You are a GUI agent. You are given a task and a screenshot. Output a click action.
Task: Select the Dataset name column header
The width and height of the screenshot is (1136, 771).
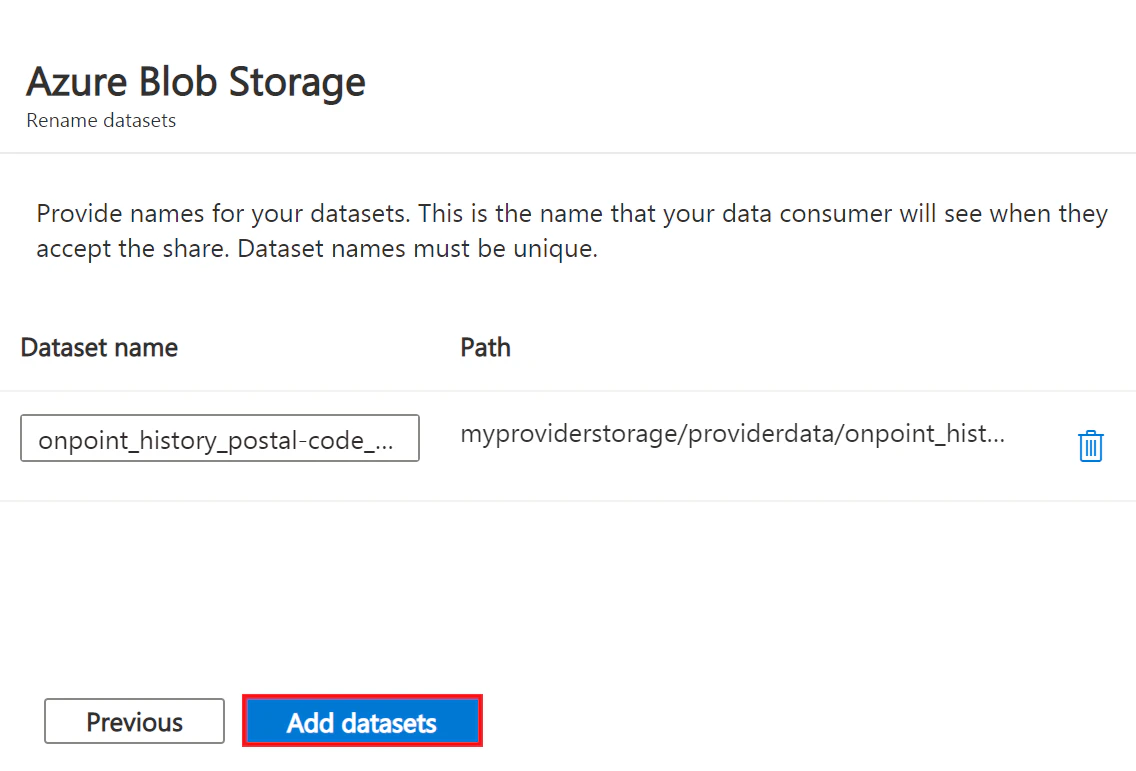pyautogui.click(x=99, y=348)
